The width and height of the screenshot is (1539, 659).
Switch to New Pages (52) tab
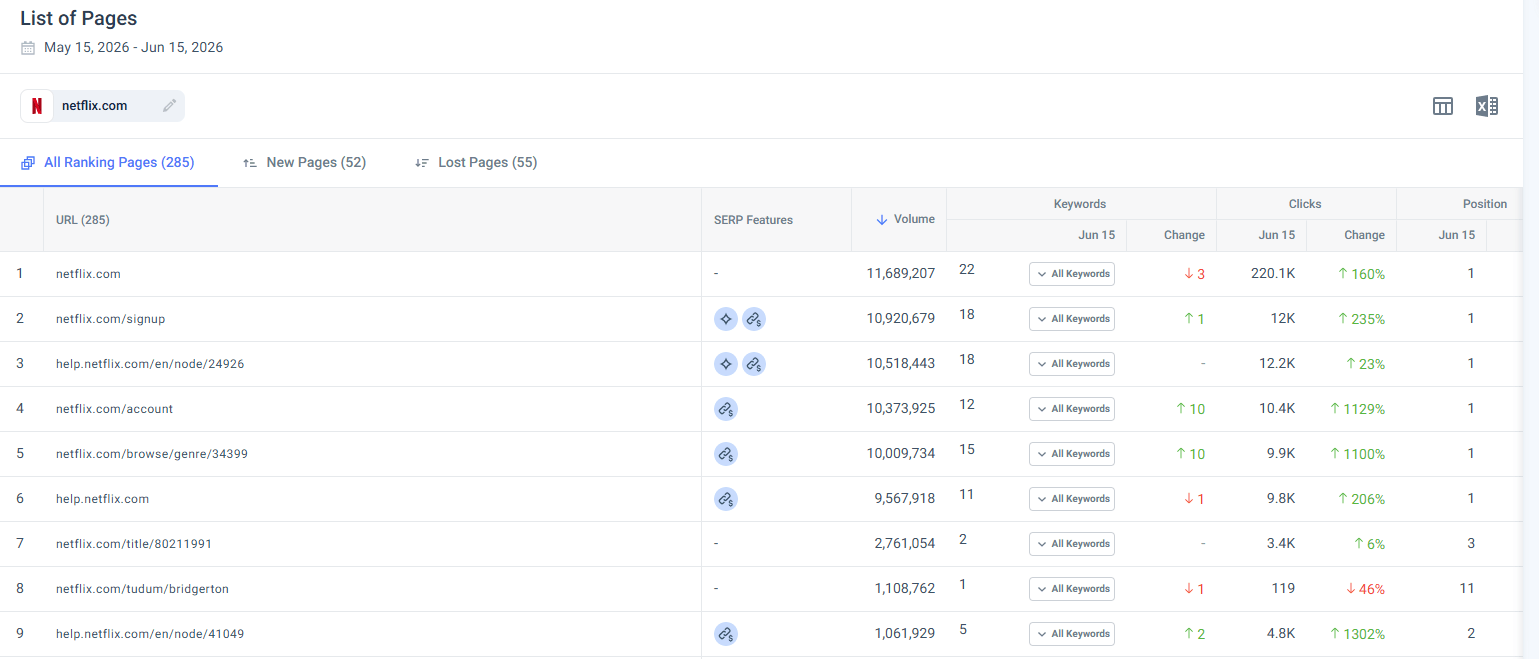click(x=305, y=162)
